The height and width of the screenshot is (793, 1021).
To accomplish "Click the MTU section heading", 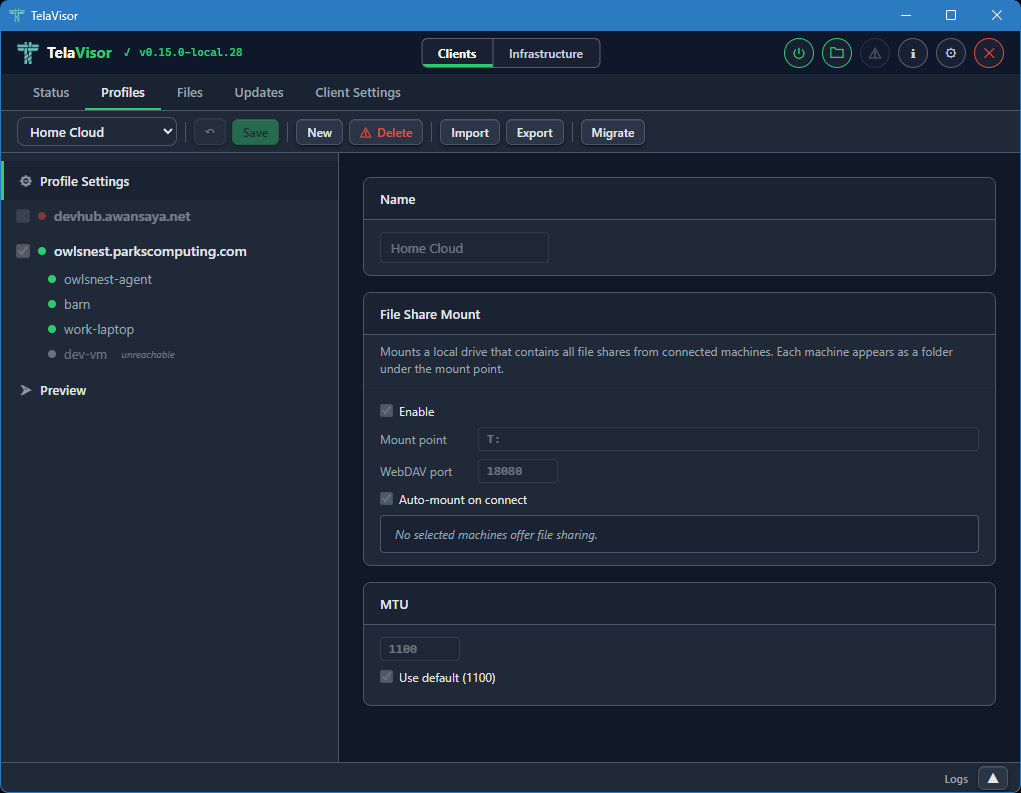I will 394,604.
